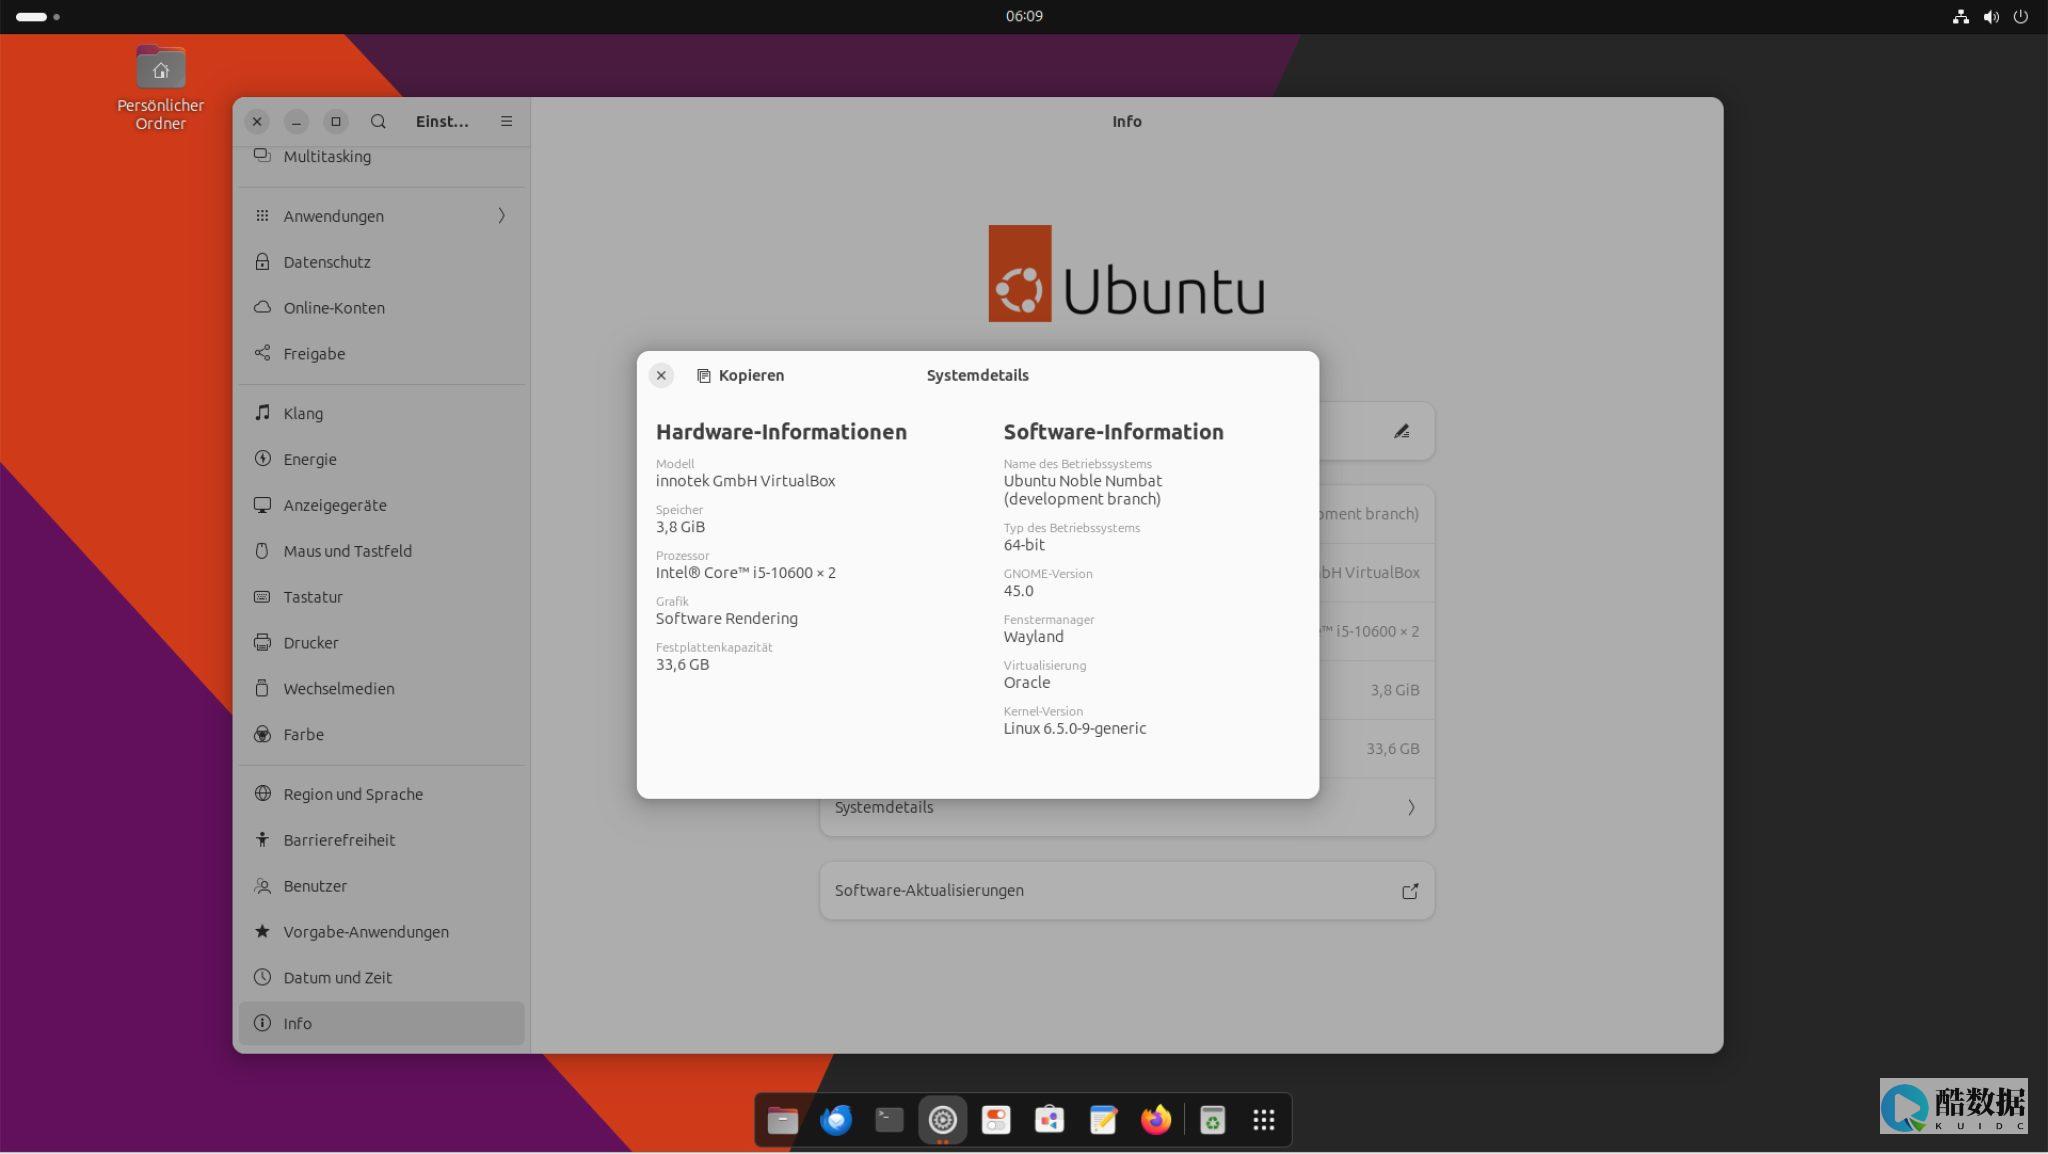Launch Thunderbird from the dock
Screen dimensions: 2048x1154
(836, 1120)
